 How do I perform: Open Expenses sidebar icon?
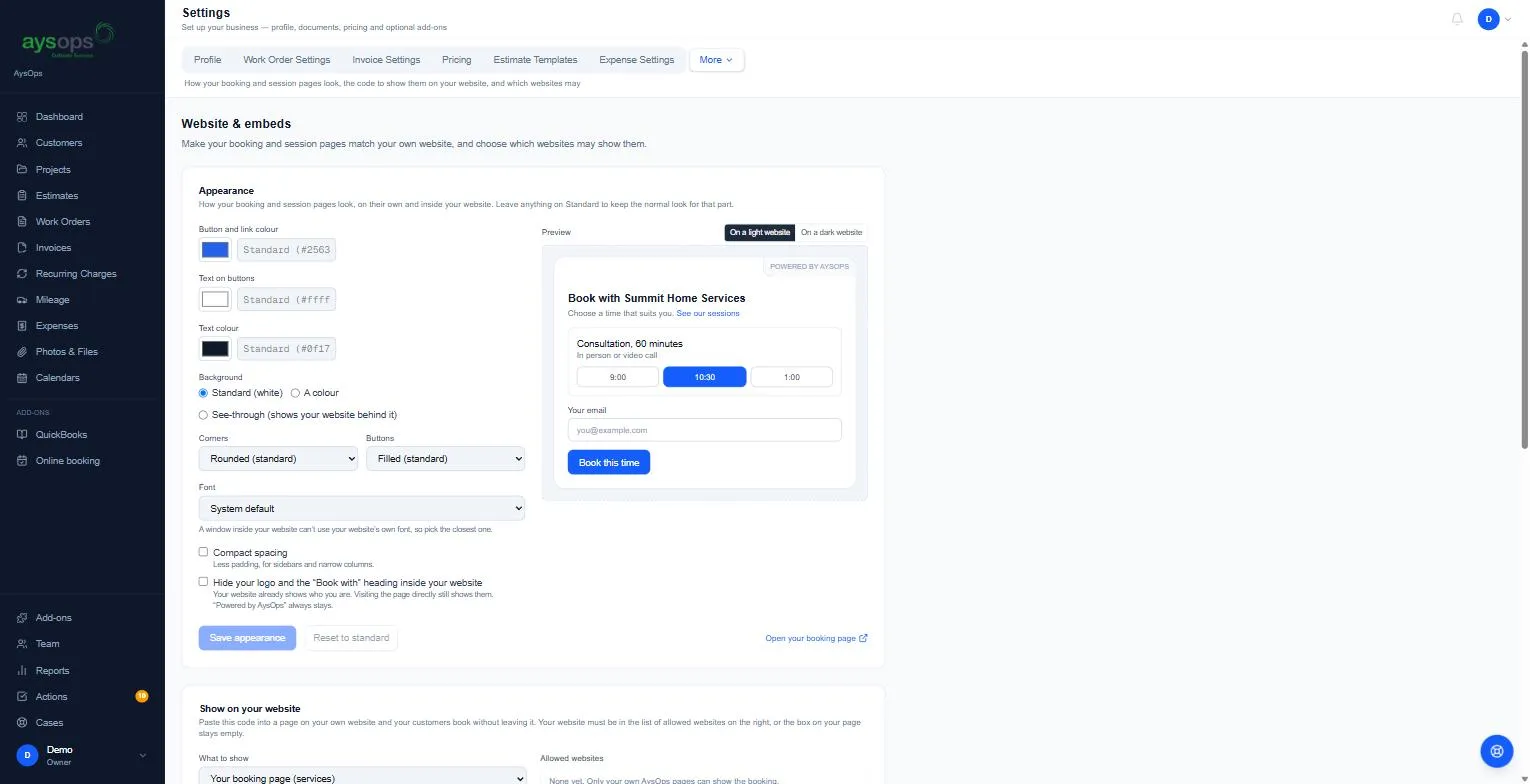pyautogui.click(x=22, y=326)
